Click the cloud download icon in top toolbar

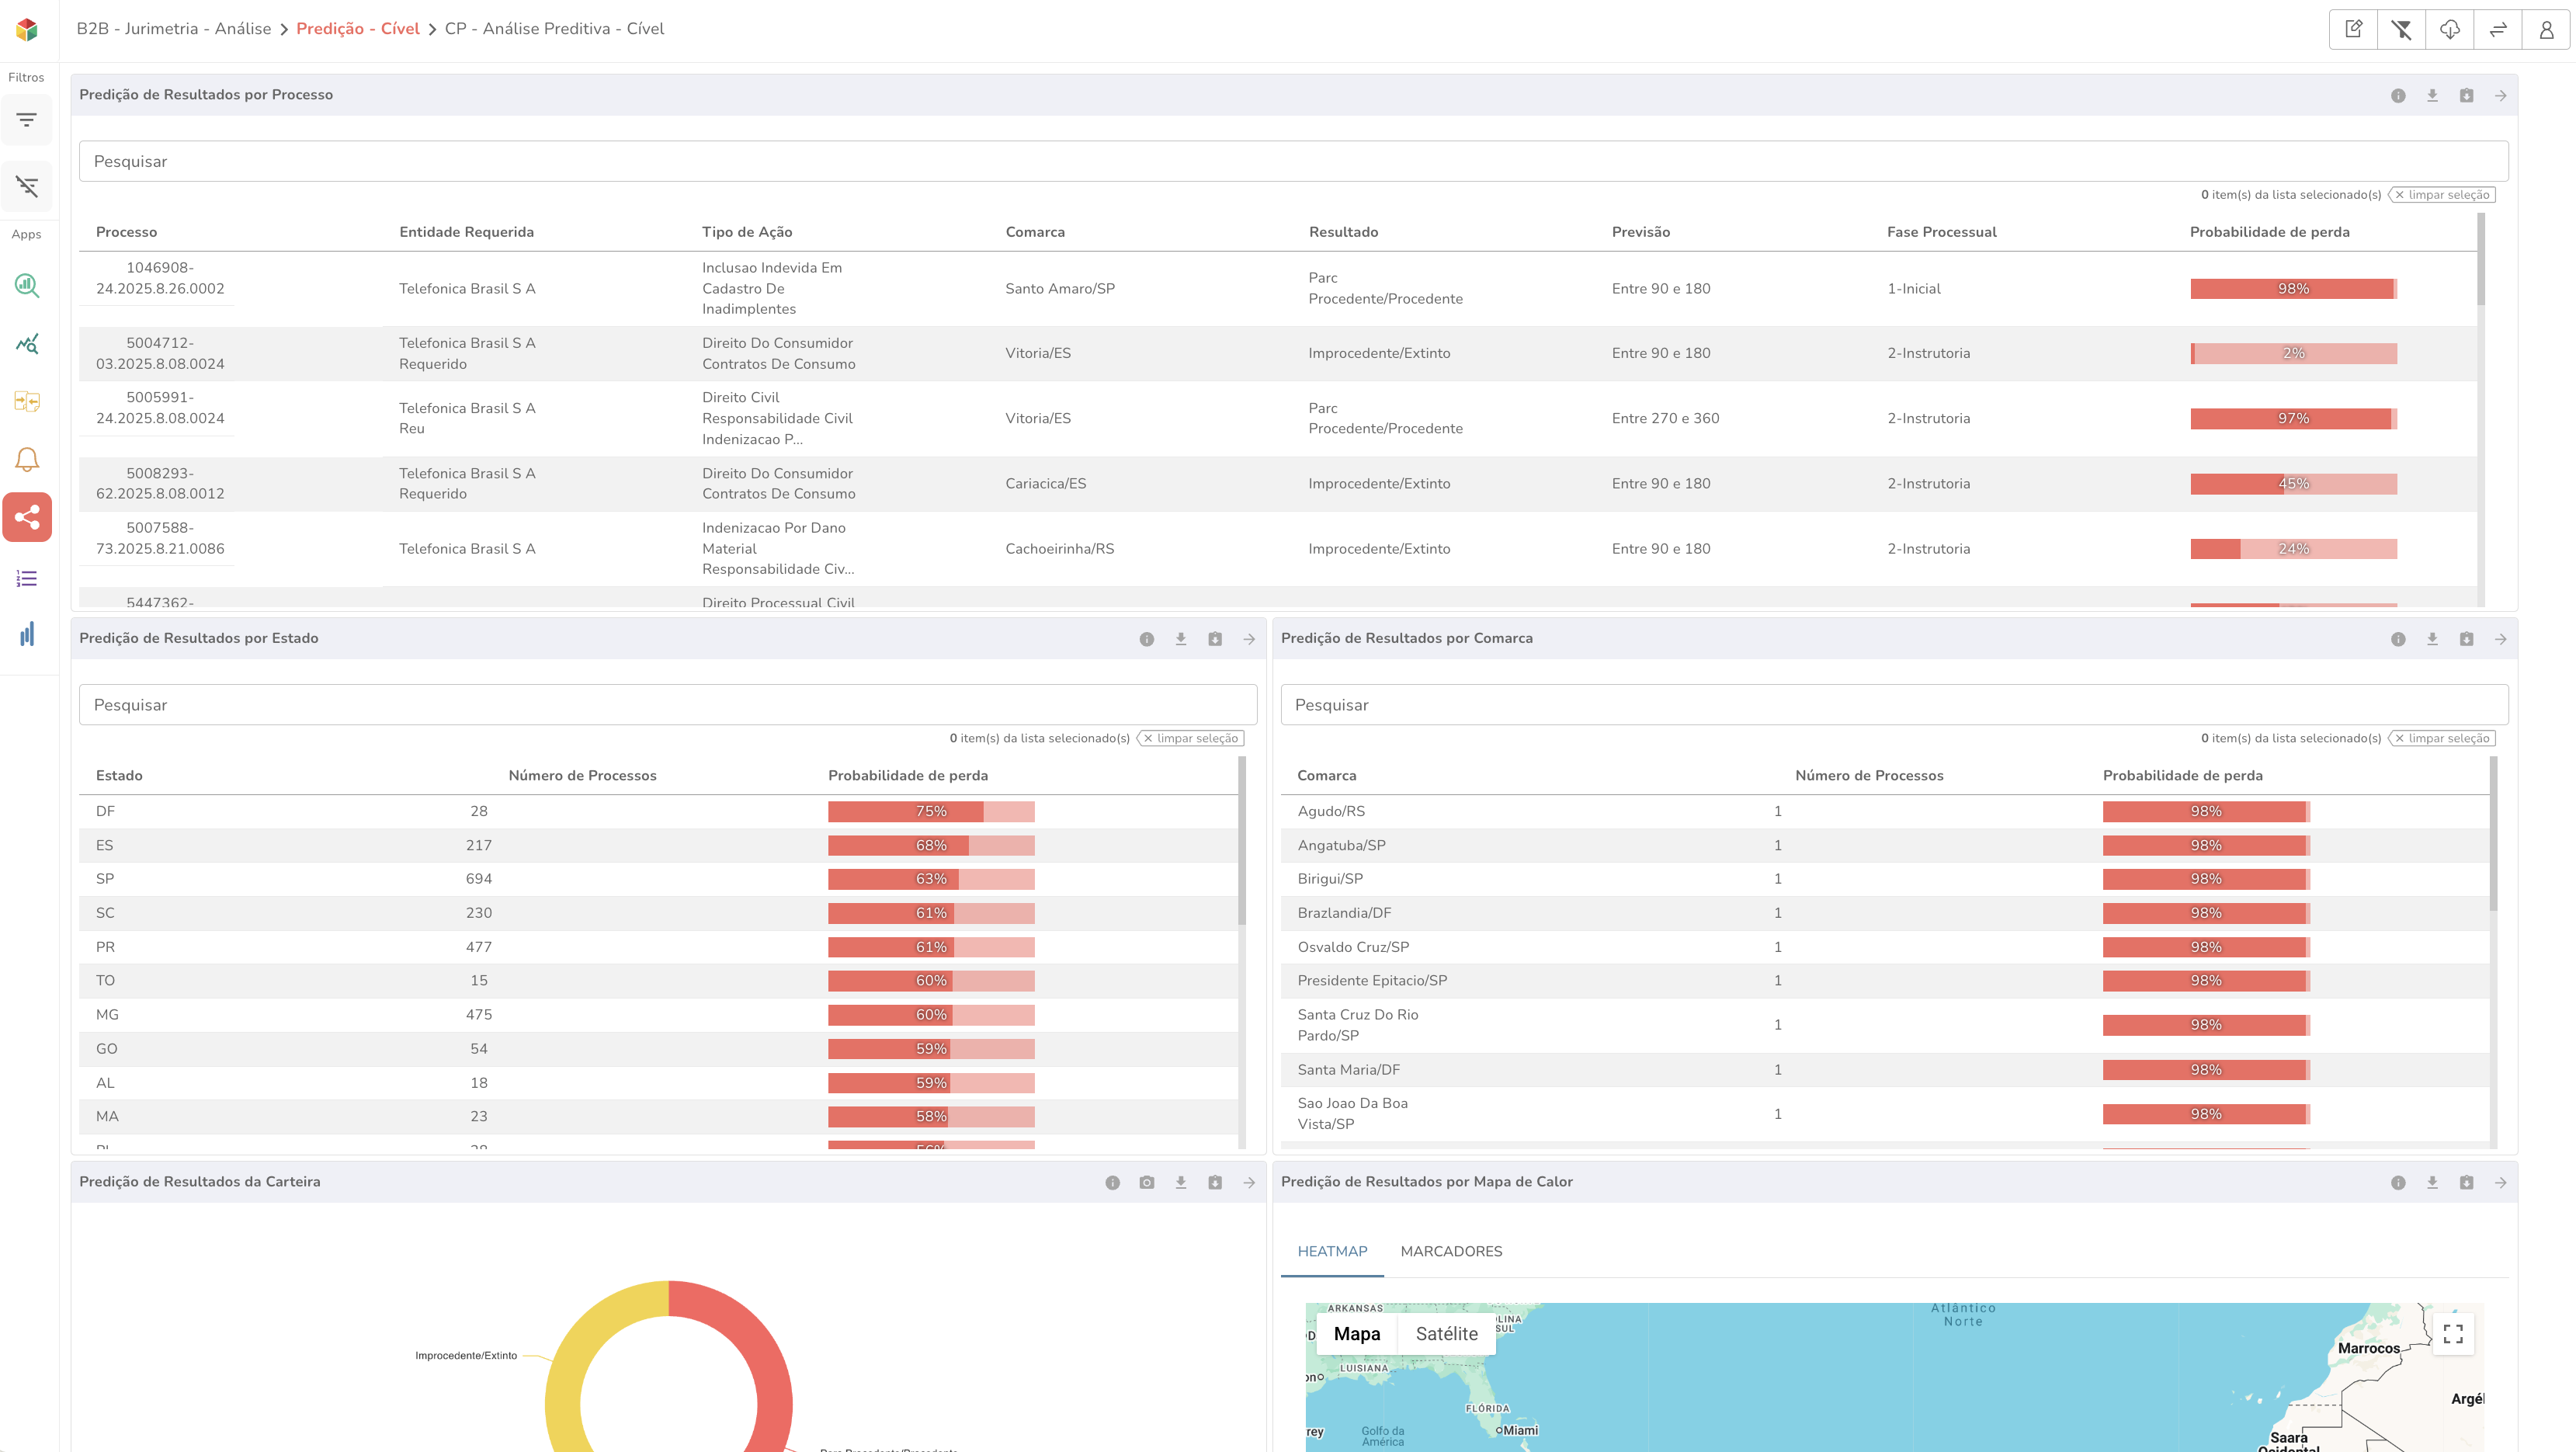click(x=2449, y=29)
